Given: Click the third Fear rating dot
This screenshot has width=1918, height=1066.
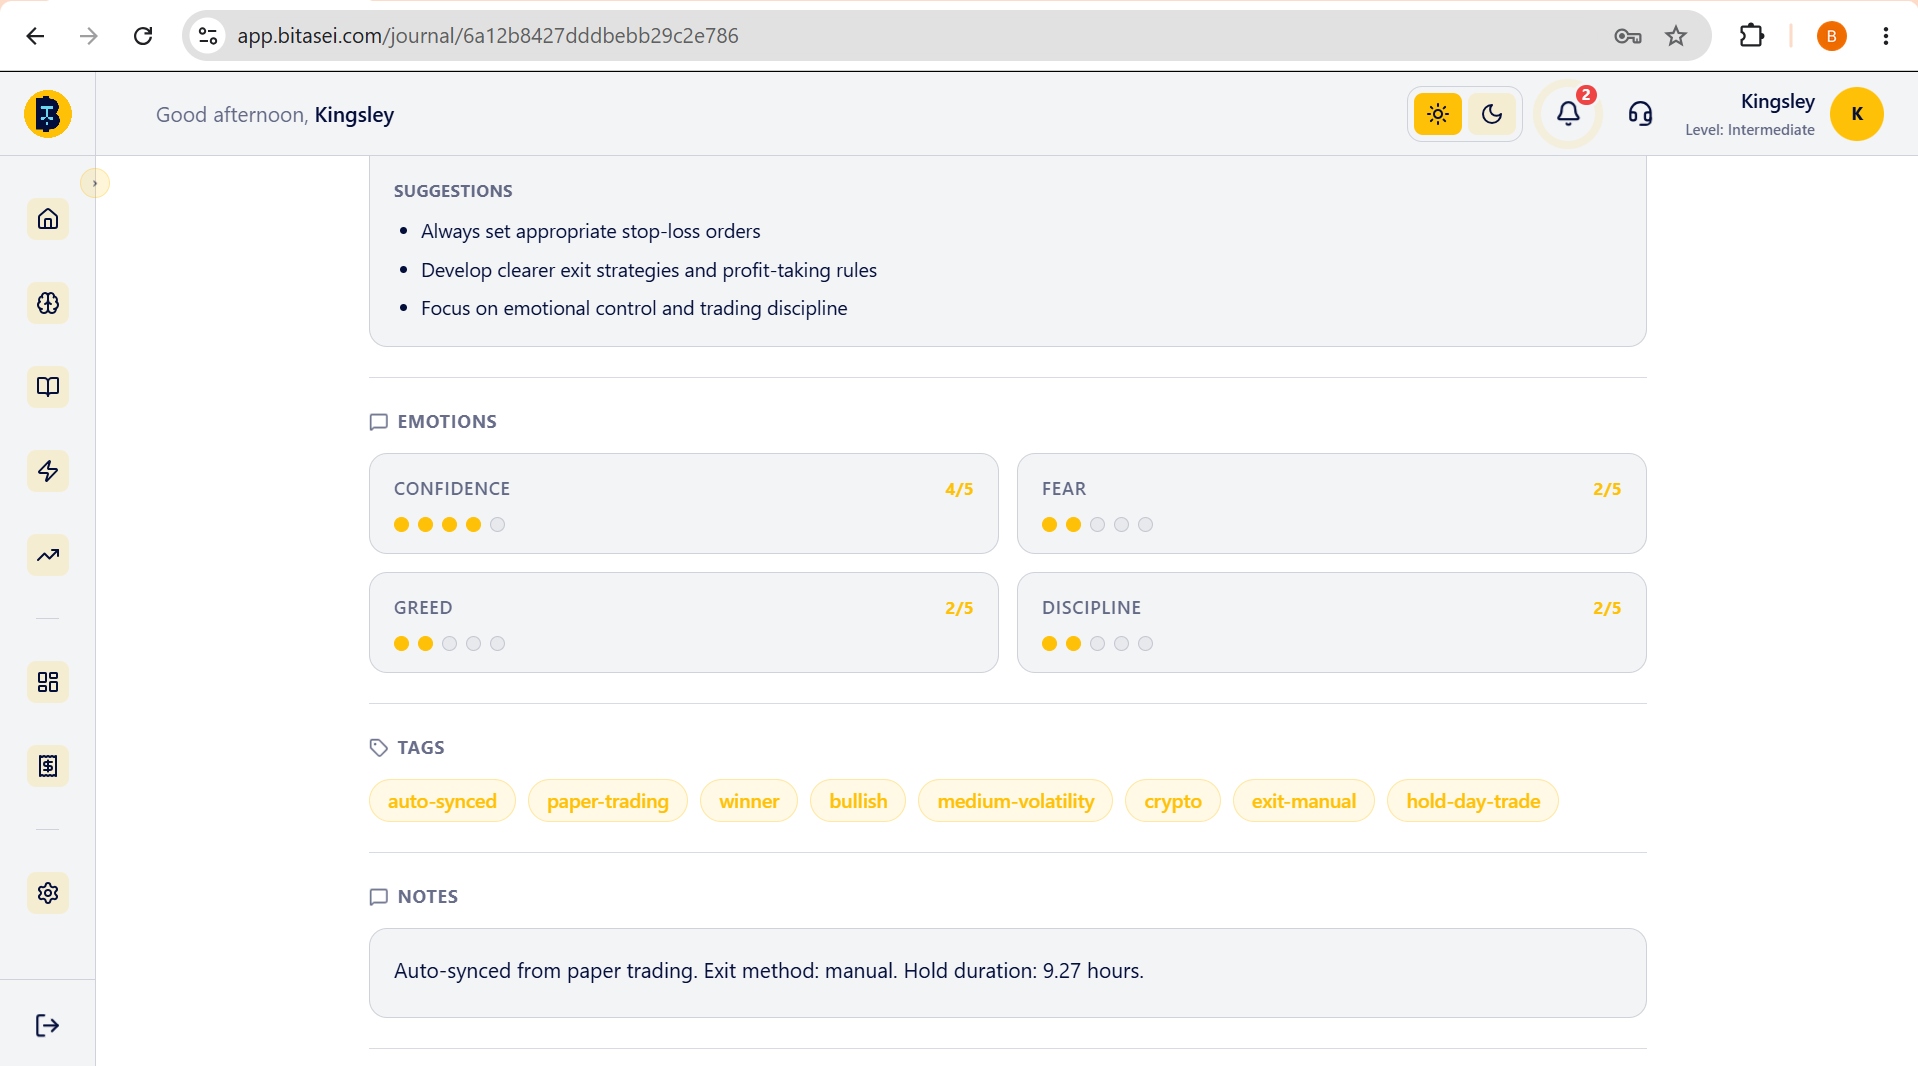Looking at the screenshot, I should tap(1098, 525).
